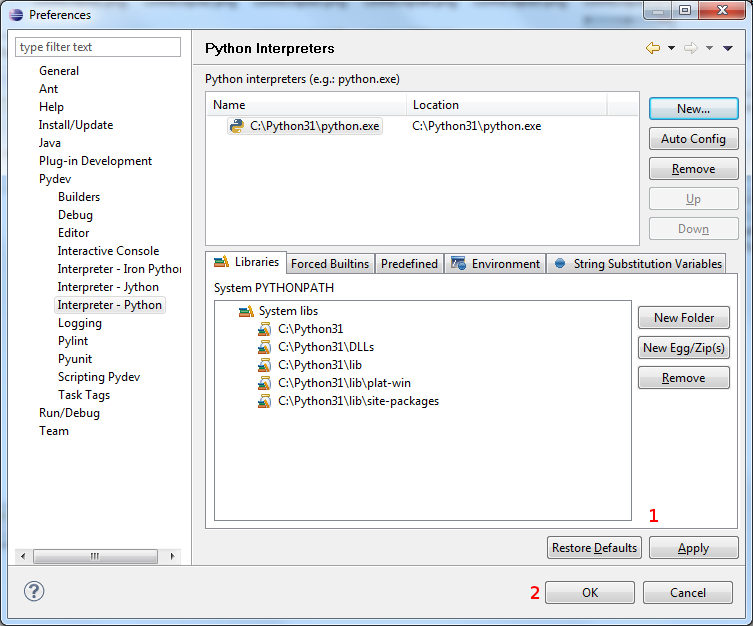Click the tree scrollbar right arrow
The image size is (753, 626).
(172, 556)
